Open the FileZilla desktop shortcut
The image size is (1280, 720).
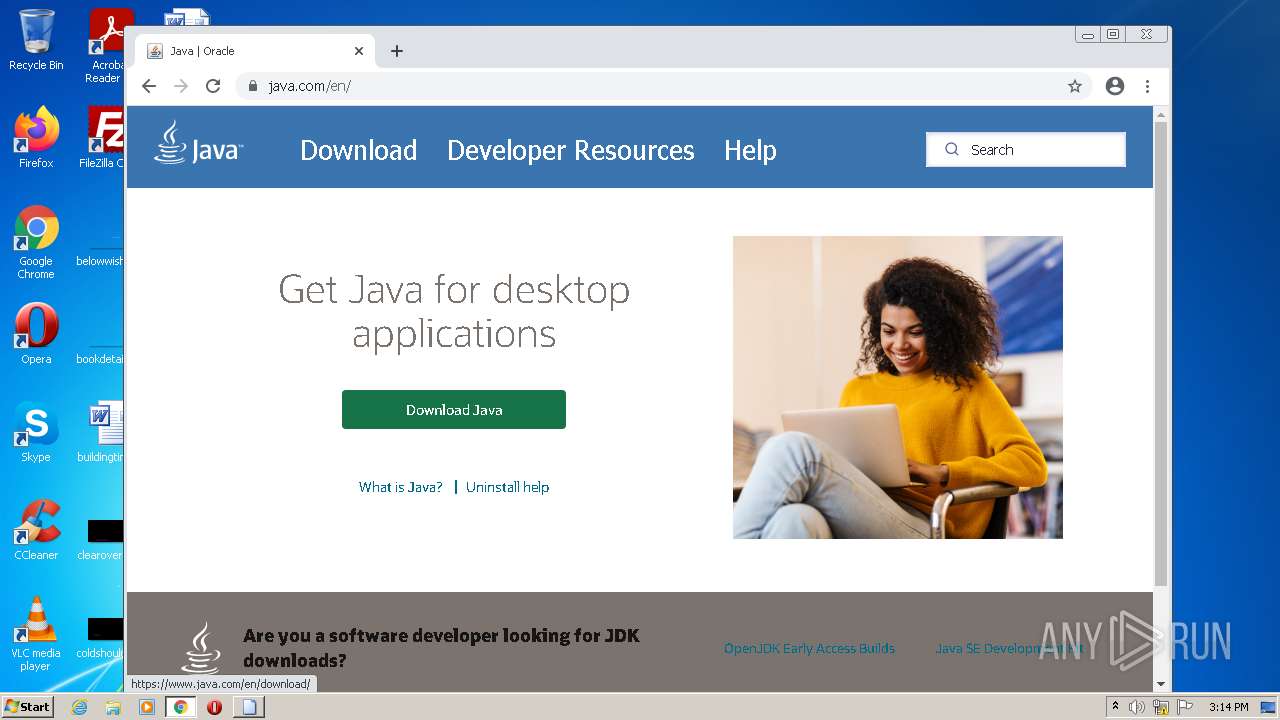(104, 138)
